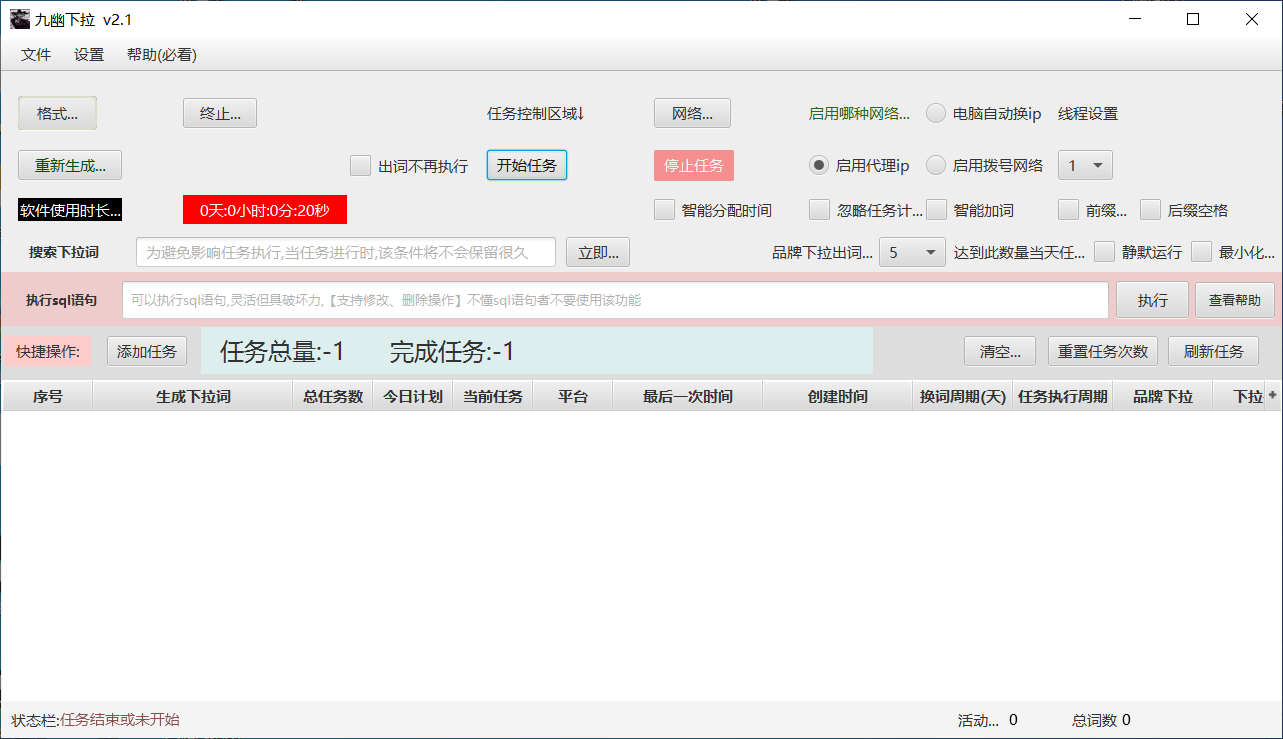1283x739 pixels.
Task: Toggle 智能分配时间 checkbox
Action: (x=664, y=209)
